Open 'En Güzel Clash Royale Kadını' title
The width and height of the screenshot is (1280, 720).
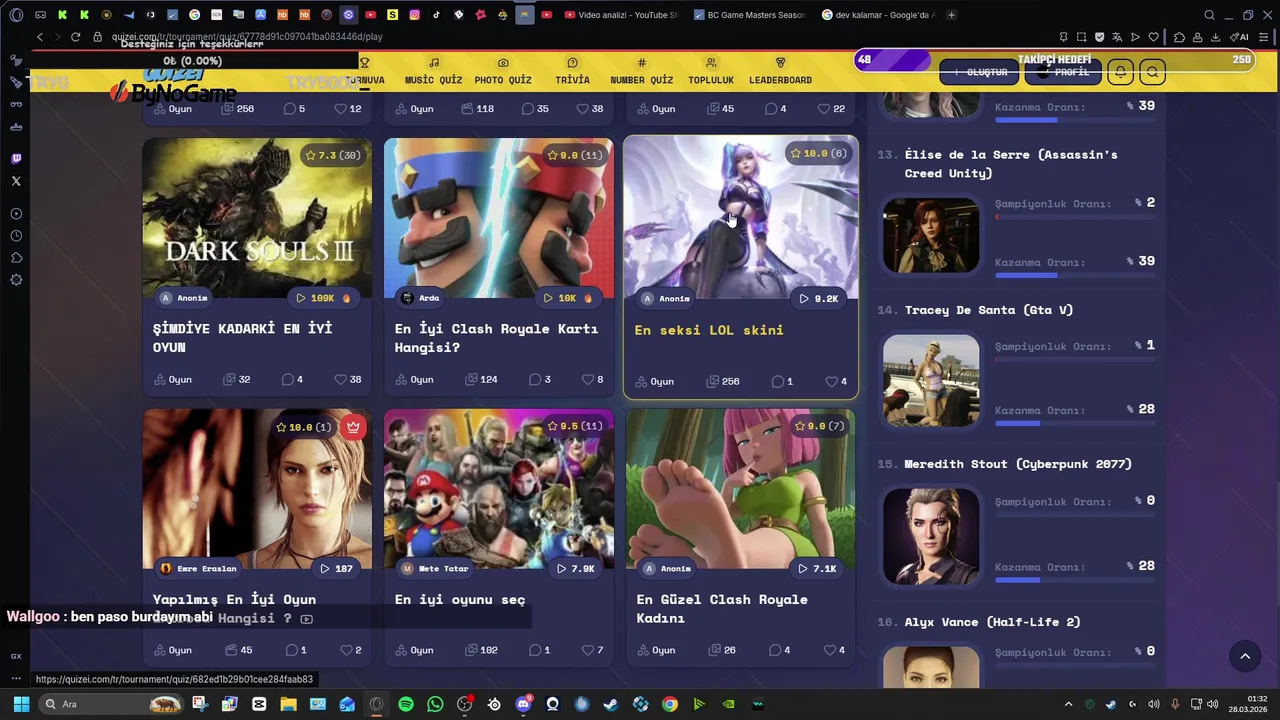(x=722, y=608)
